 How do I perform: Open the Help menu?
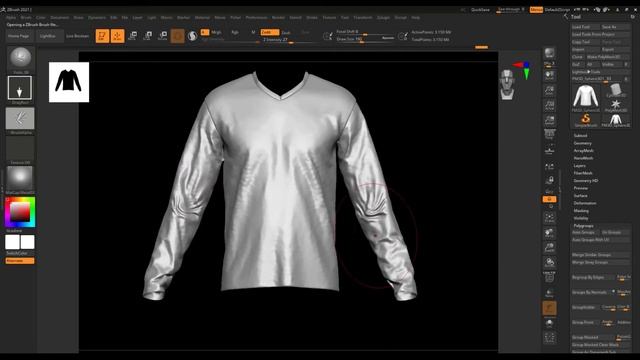tap(416, 18)
